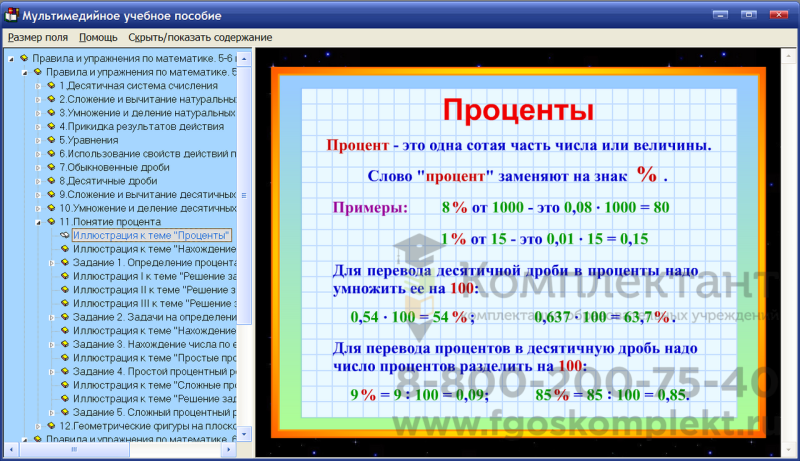Collapse the top-level Правила и упражнения root node
The image size is (800, 461).
[11, 59]
